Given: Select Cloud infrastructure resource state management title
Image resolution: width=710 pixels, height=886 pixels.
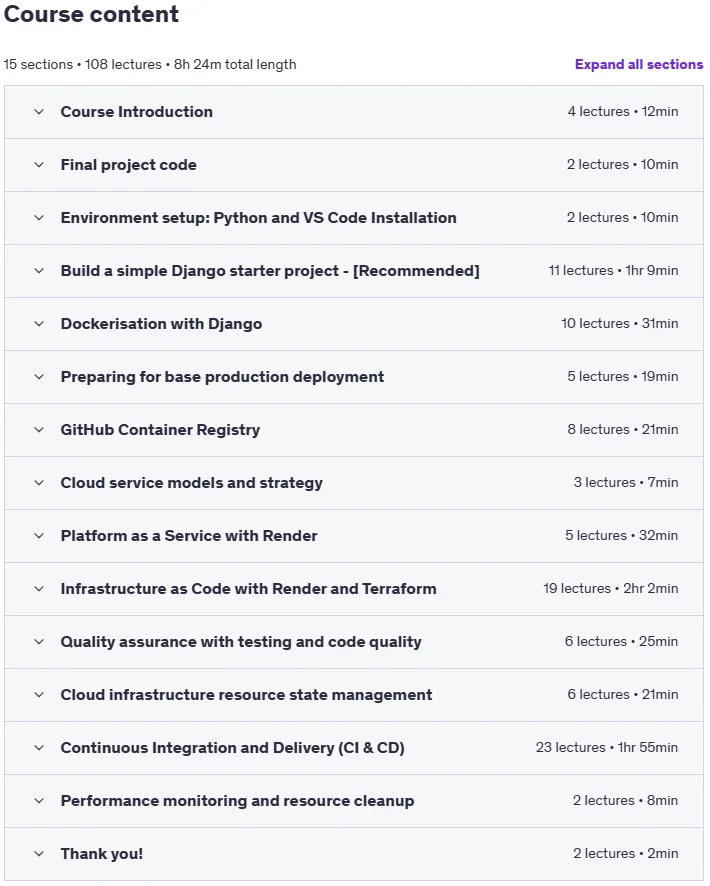Looking at the screenshot, I should [246, 695].
